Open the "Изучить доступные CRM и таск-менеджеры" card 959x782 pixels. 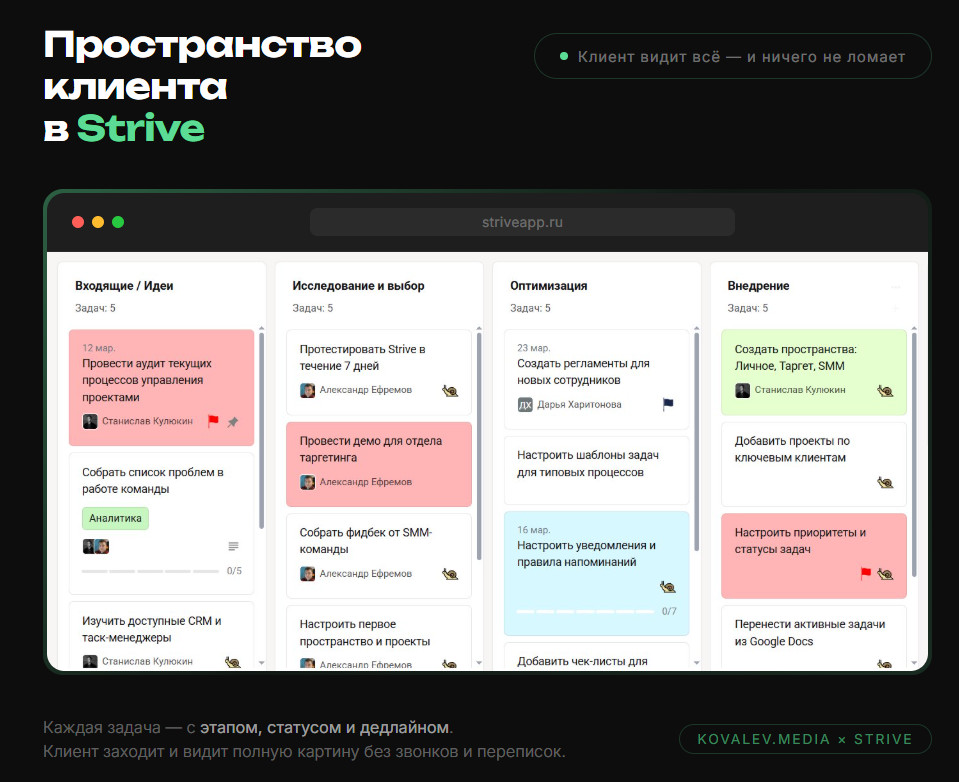[161, 636]
